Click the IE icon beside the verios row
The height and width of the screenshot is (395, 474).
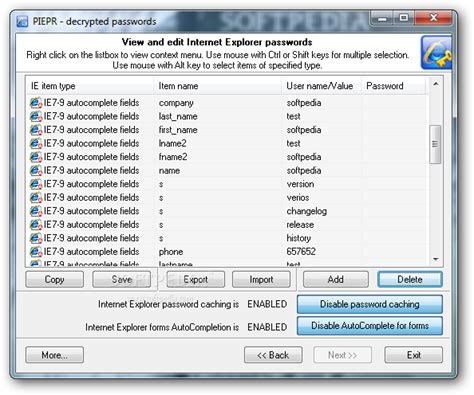(x=36, y=198)
